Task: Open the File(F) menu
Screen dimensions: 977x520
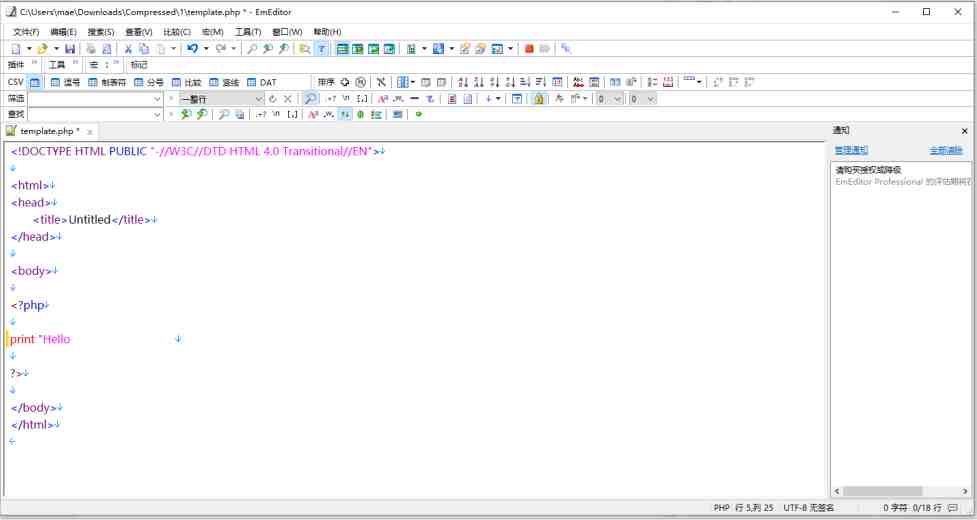Action: tap(26, 32)
